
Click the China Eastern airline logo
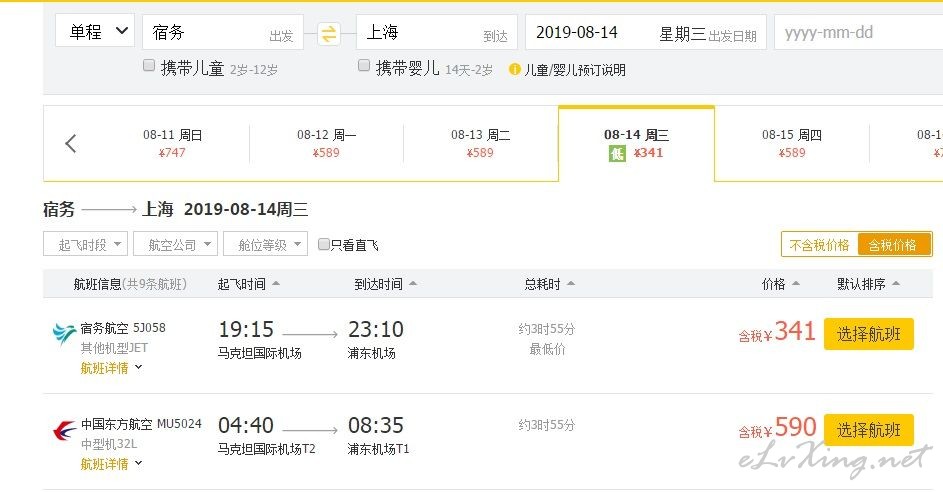pyautogui.click(x=64, y=429)
